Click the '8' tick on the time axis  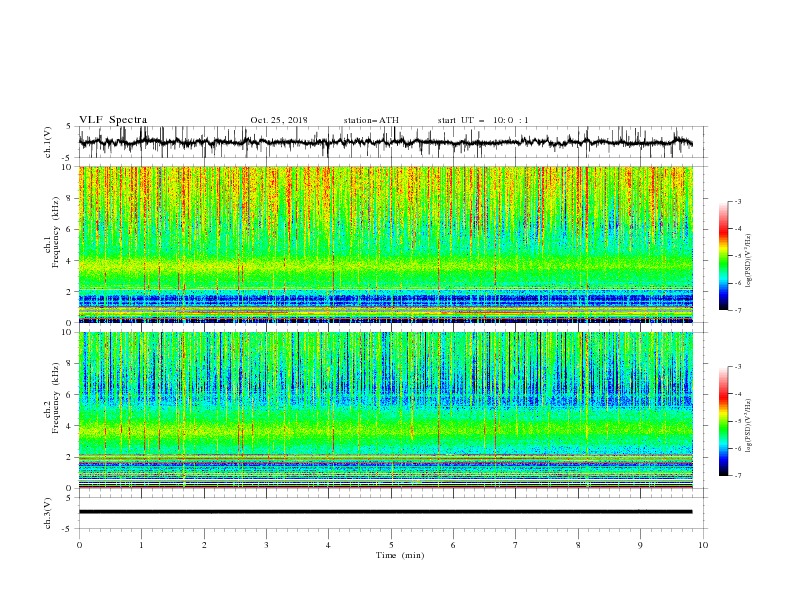tap(578, 545)
